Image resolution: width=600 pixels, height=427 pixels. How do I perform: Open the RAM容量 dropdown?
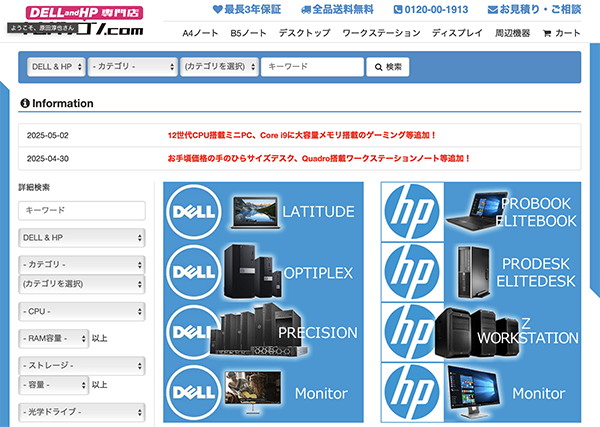tap(54, 339)
